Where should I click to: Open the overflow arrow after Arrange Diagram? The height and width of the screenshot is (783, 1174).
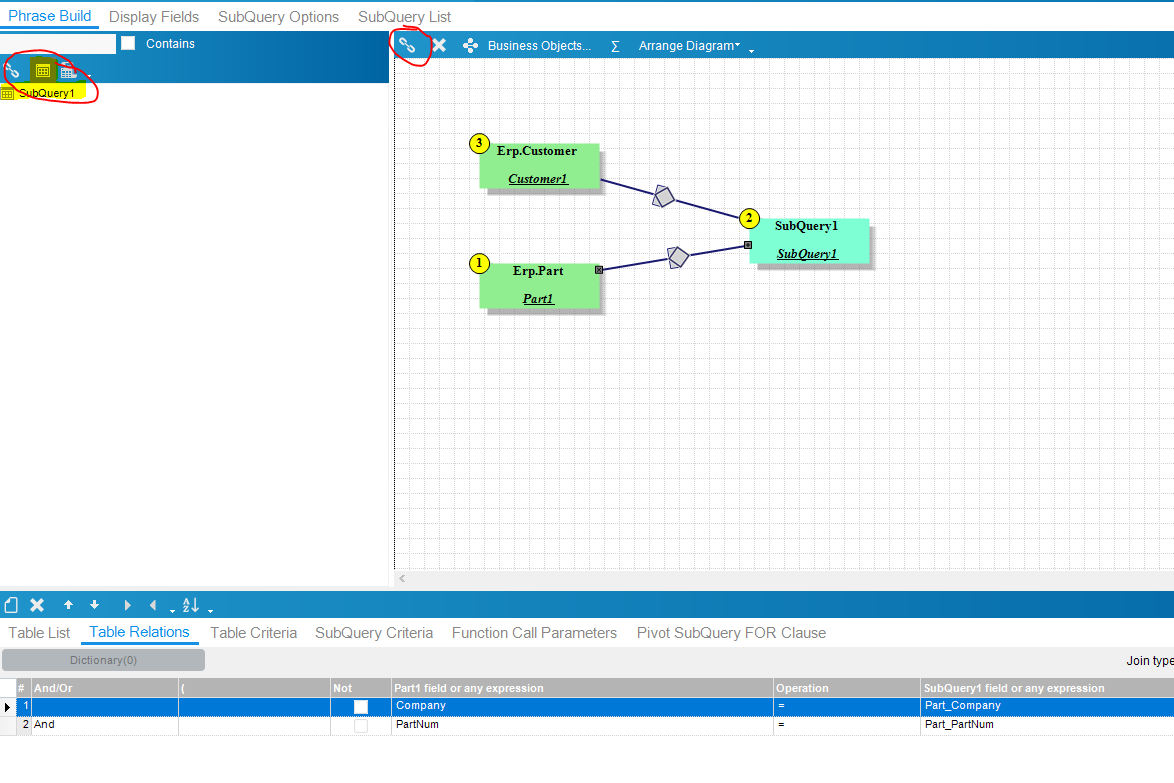[x=751, y=50]
